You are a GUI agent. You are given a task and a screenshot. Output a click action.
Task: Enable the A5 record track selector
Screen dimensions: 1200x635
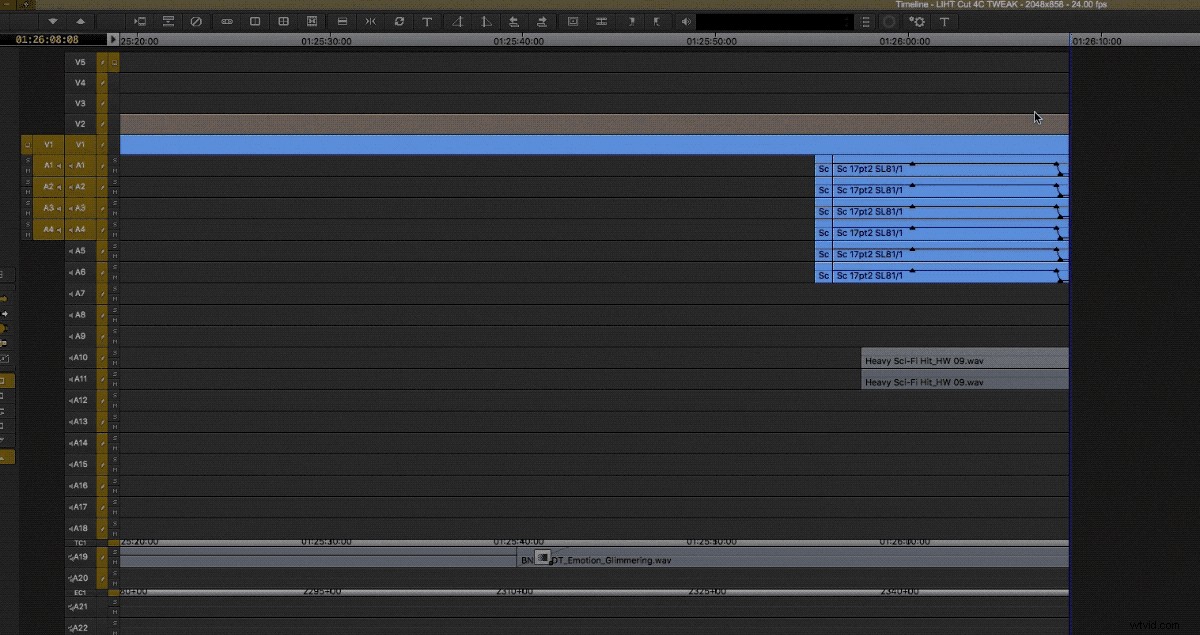tap(80, 250)
